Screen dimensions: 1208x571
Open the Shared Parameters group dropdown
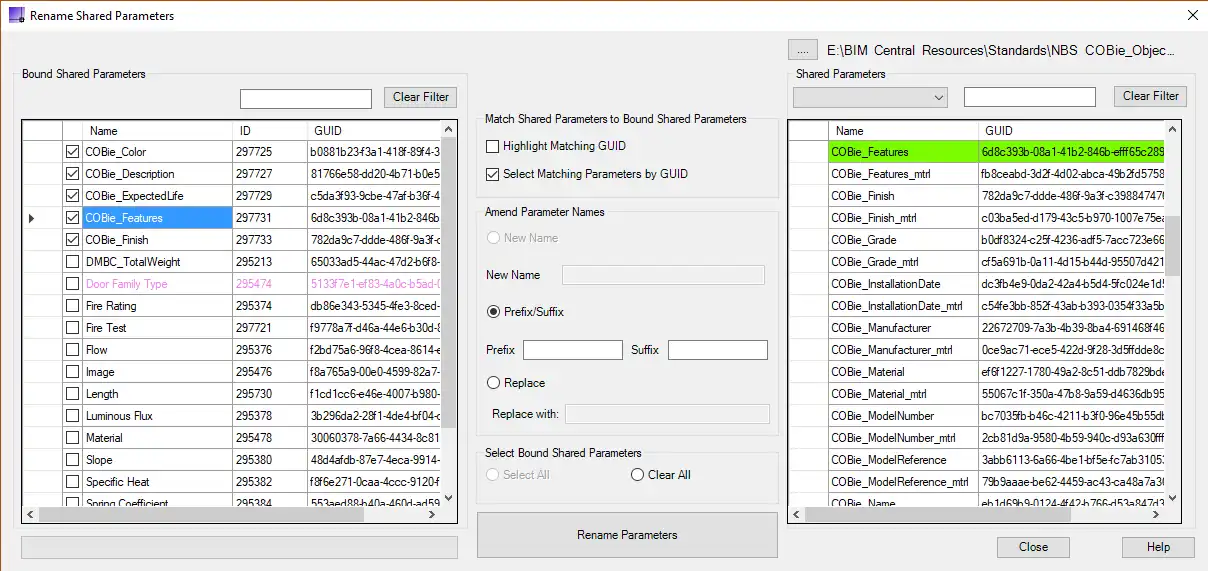869,97
